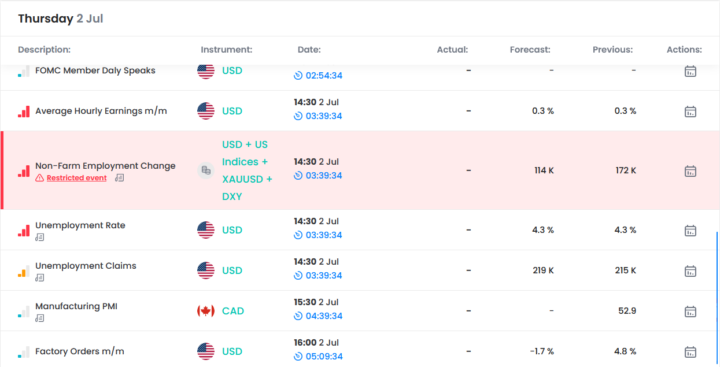The image size is (720, 367).
Task: Click the Forecast column header
Action: [x=530, y=50]
